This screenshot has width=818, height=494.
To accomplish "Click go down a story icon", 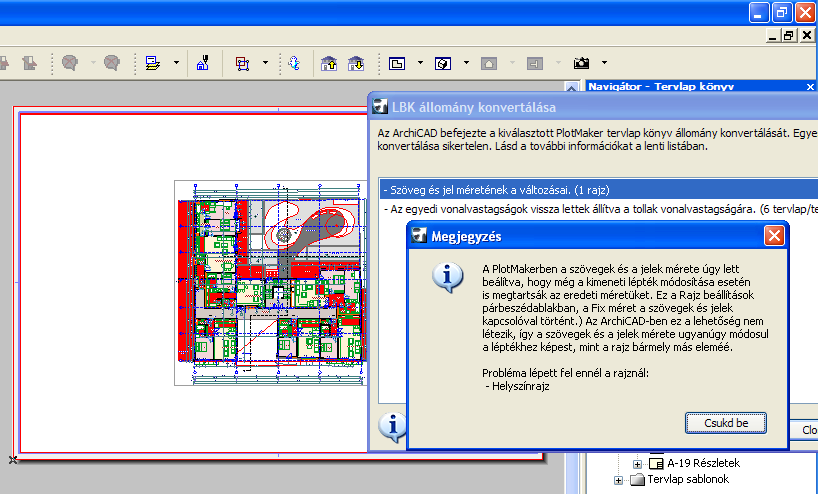I will tap(356, 64).
